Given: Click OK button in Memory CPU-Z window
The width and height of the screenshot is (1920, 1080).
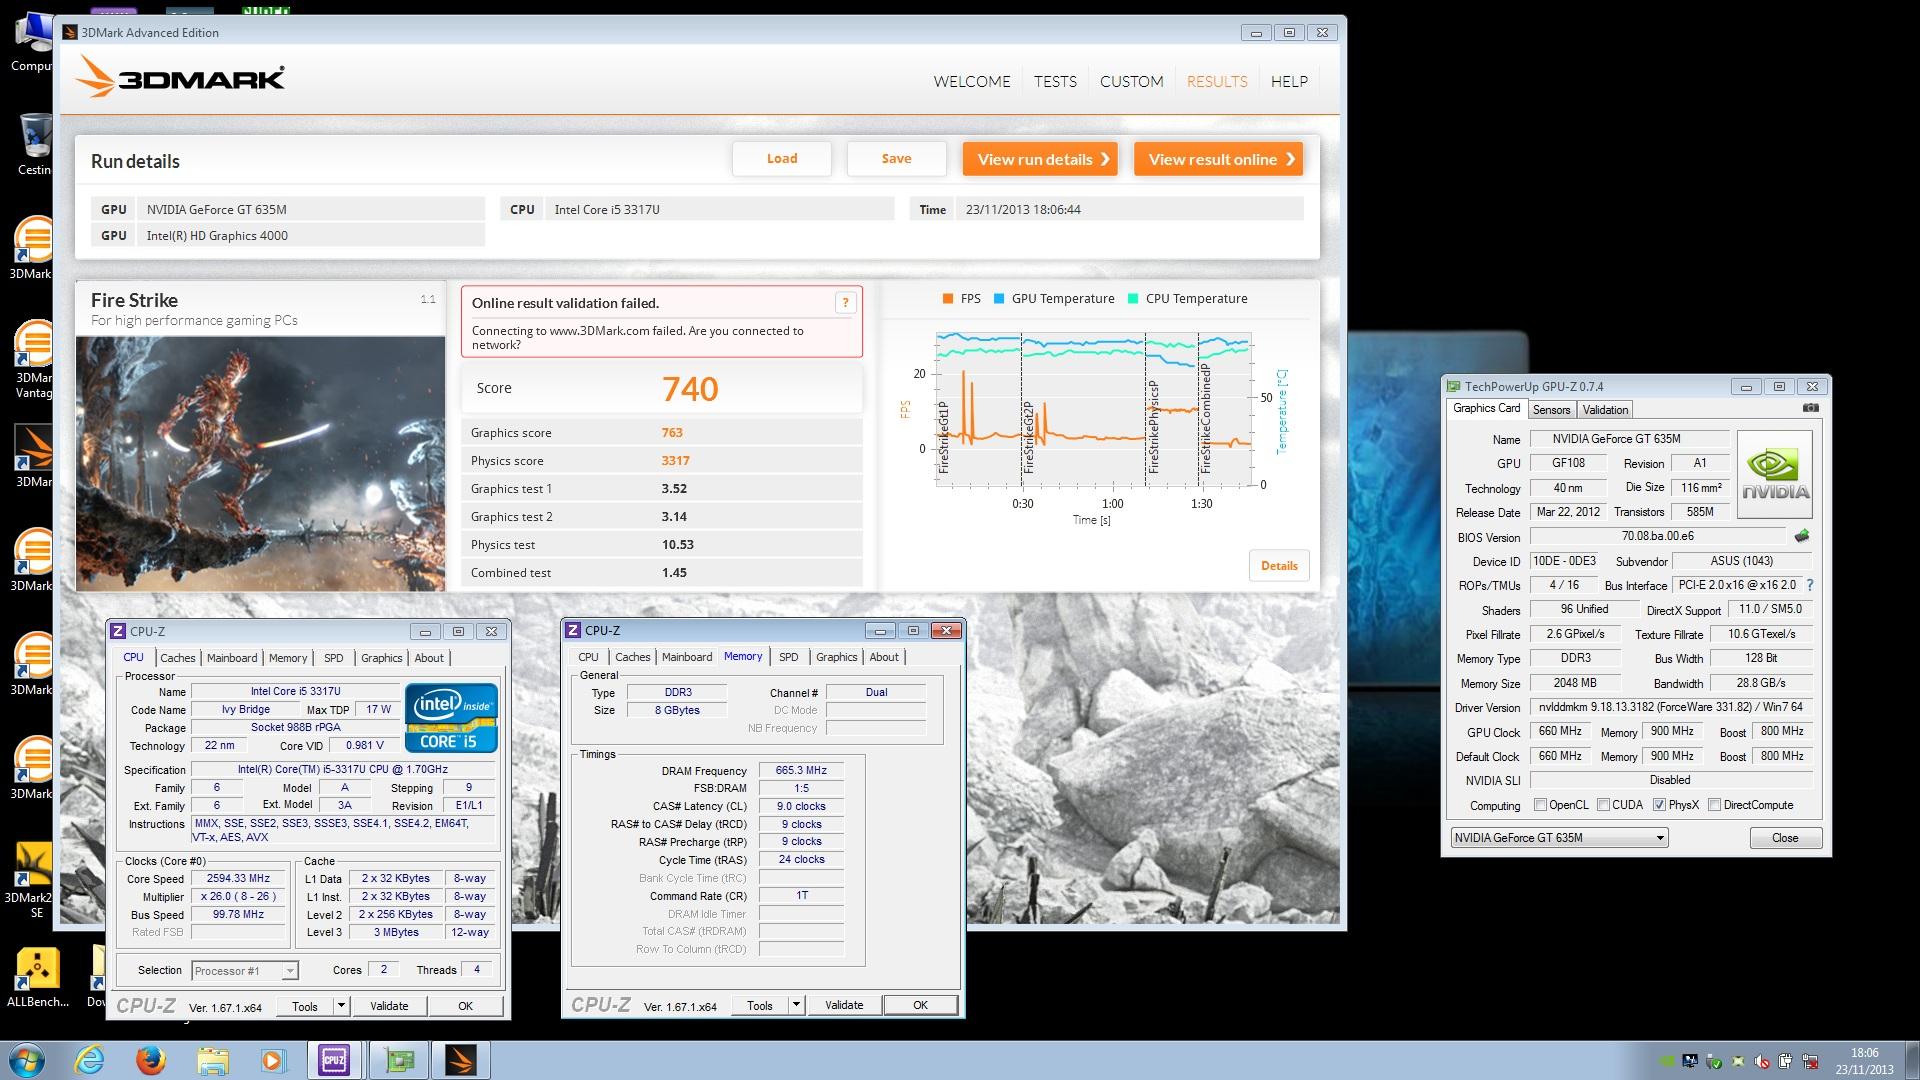Looking at the screenshot, I should 920,1005.
